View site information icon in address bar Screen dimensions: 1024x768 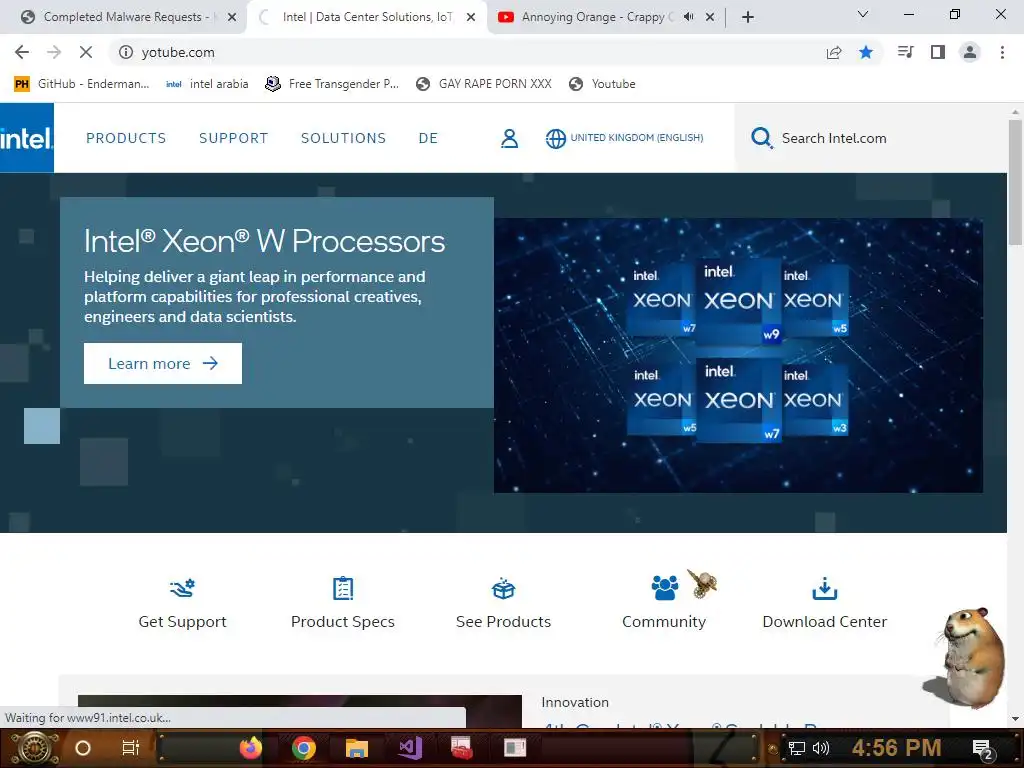coord(126,52)
